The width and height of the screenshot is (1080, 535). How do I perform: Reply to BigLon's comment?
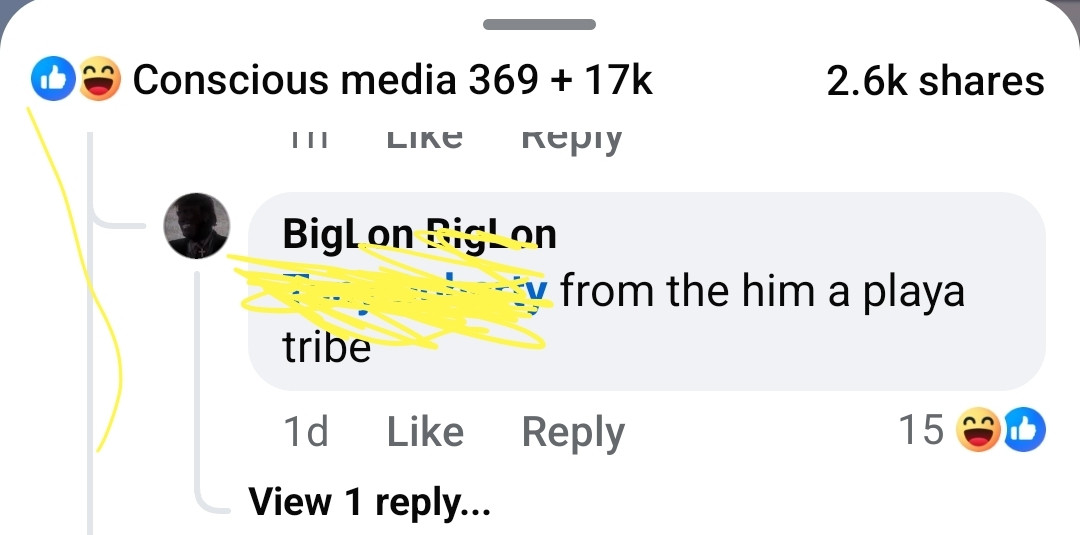[x=573, y=433]
